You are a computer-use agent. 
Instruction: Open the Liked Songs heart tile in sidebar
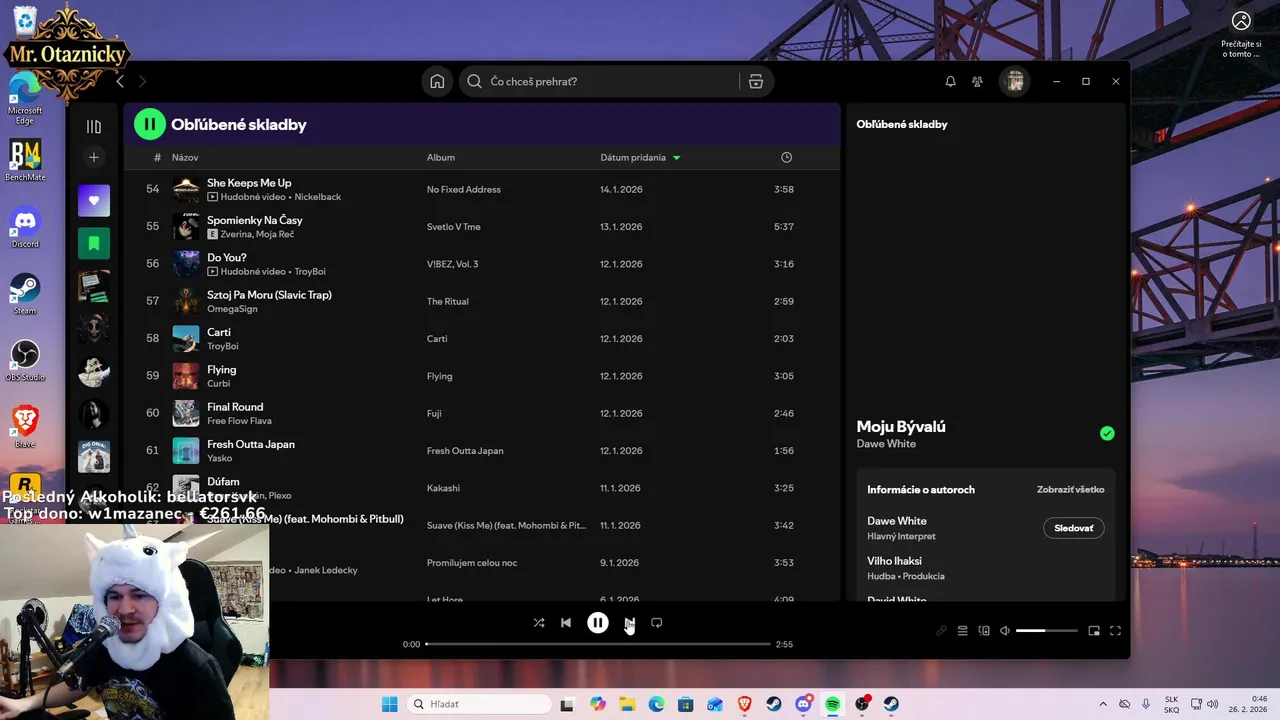(x=94, y=200)
